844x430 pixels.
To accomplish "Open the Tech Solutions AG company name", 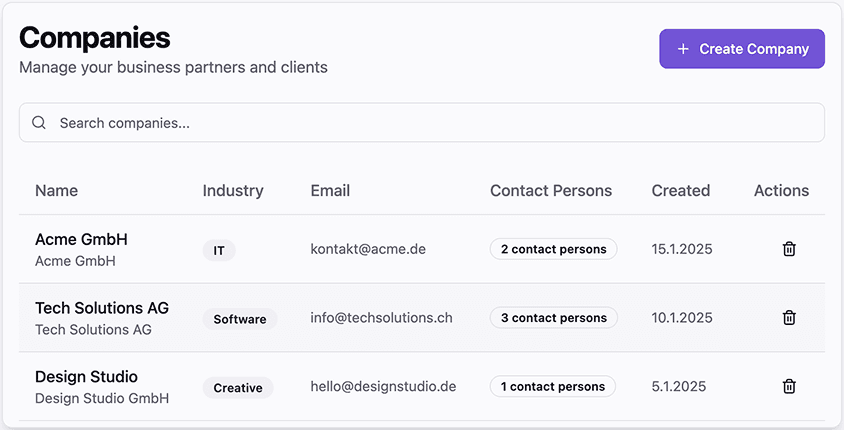I will pos(102,308).
